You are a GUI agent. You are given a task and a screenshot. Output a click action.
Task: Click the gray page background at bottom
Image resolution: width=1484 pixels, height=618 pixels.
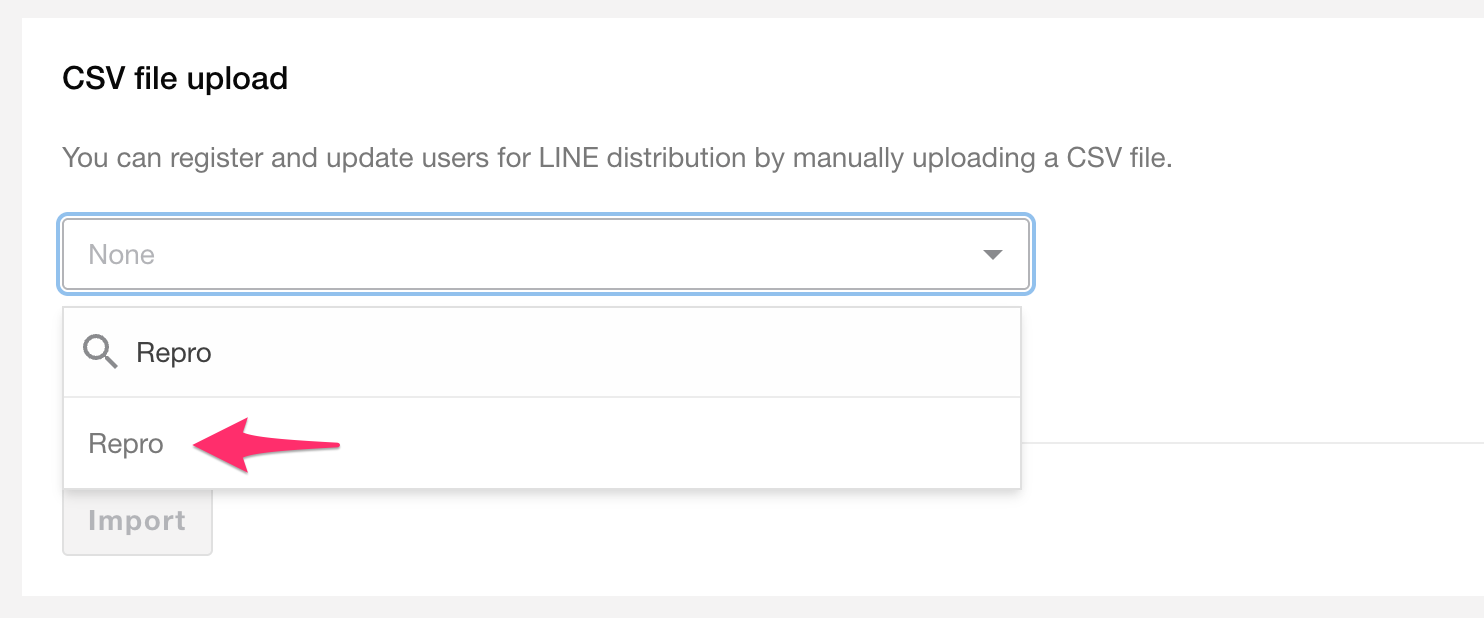740,607
